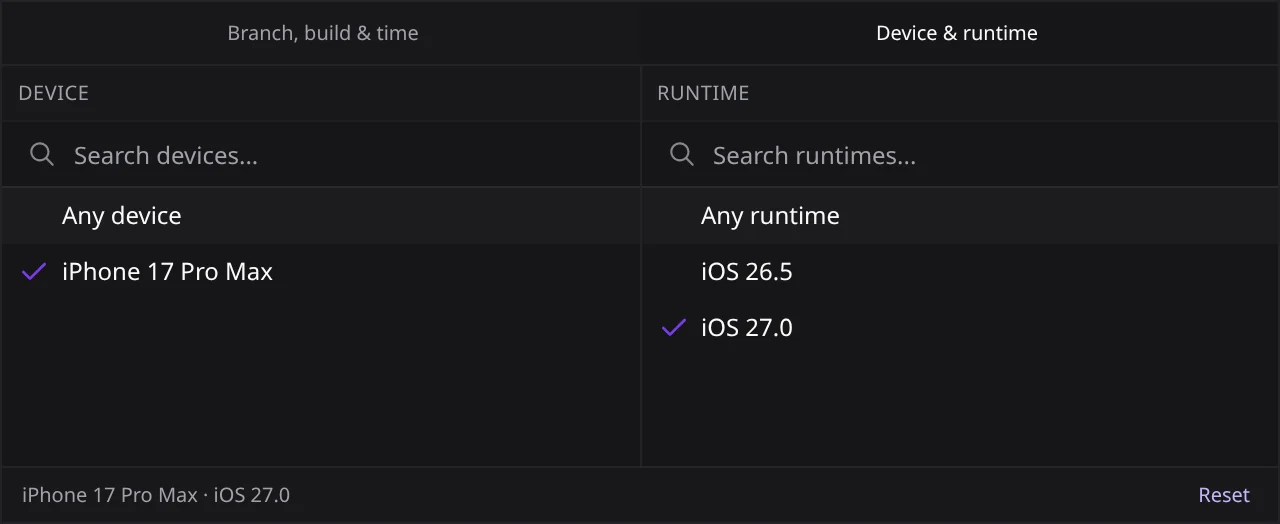Click the Search devices input field

pos(320,155)
